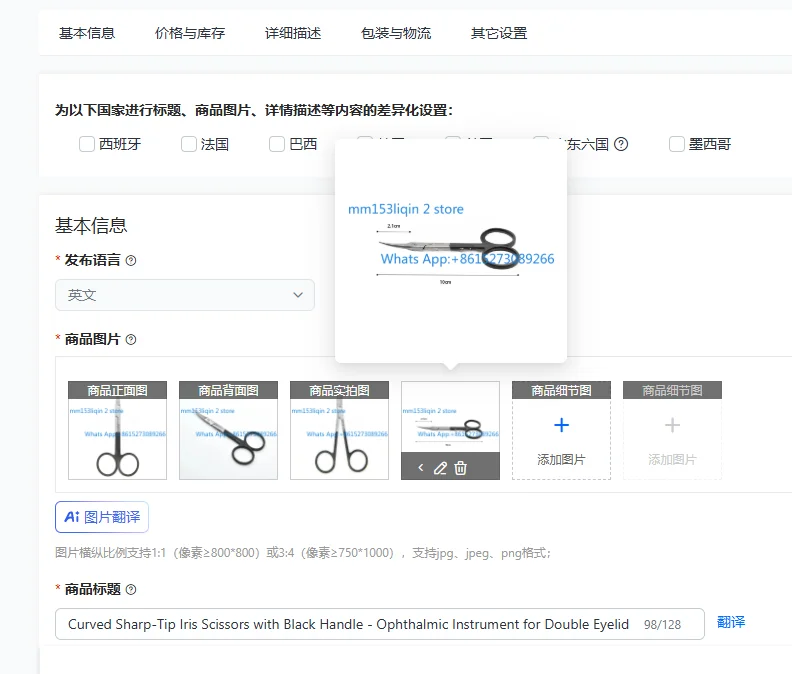Switch to 价格与库存 tab
Image resolution: width=792 pixels, height=674 pixels.
point(190,33)
